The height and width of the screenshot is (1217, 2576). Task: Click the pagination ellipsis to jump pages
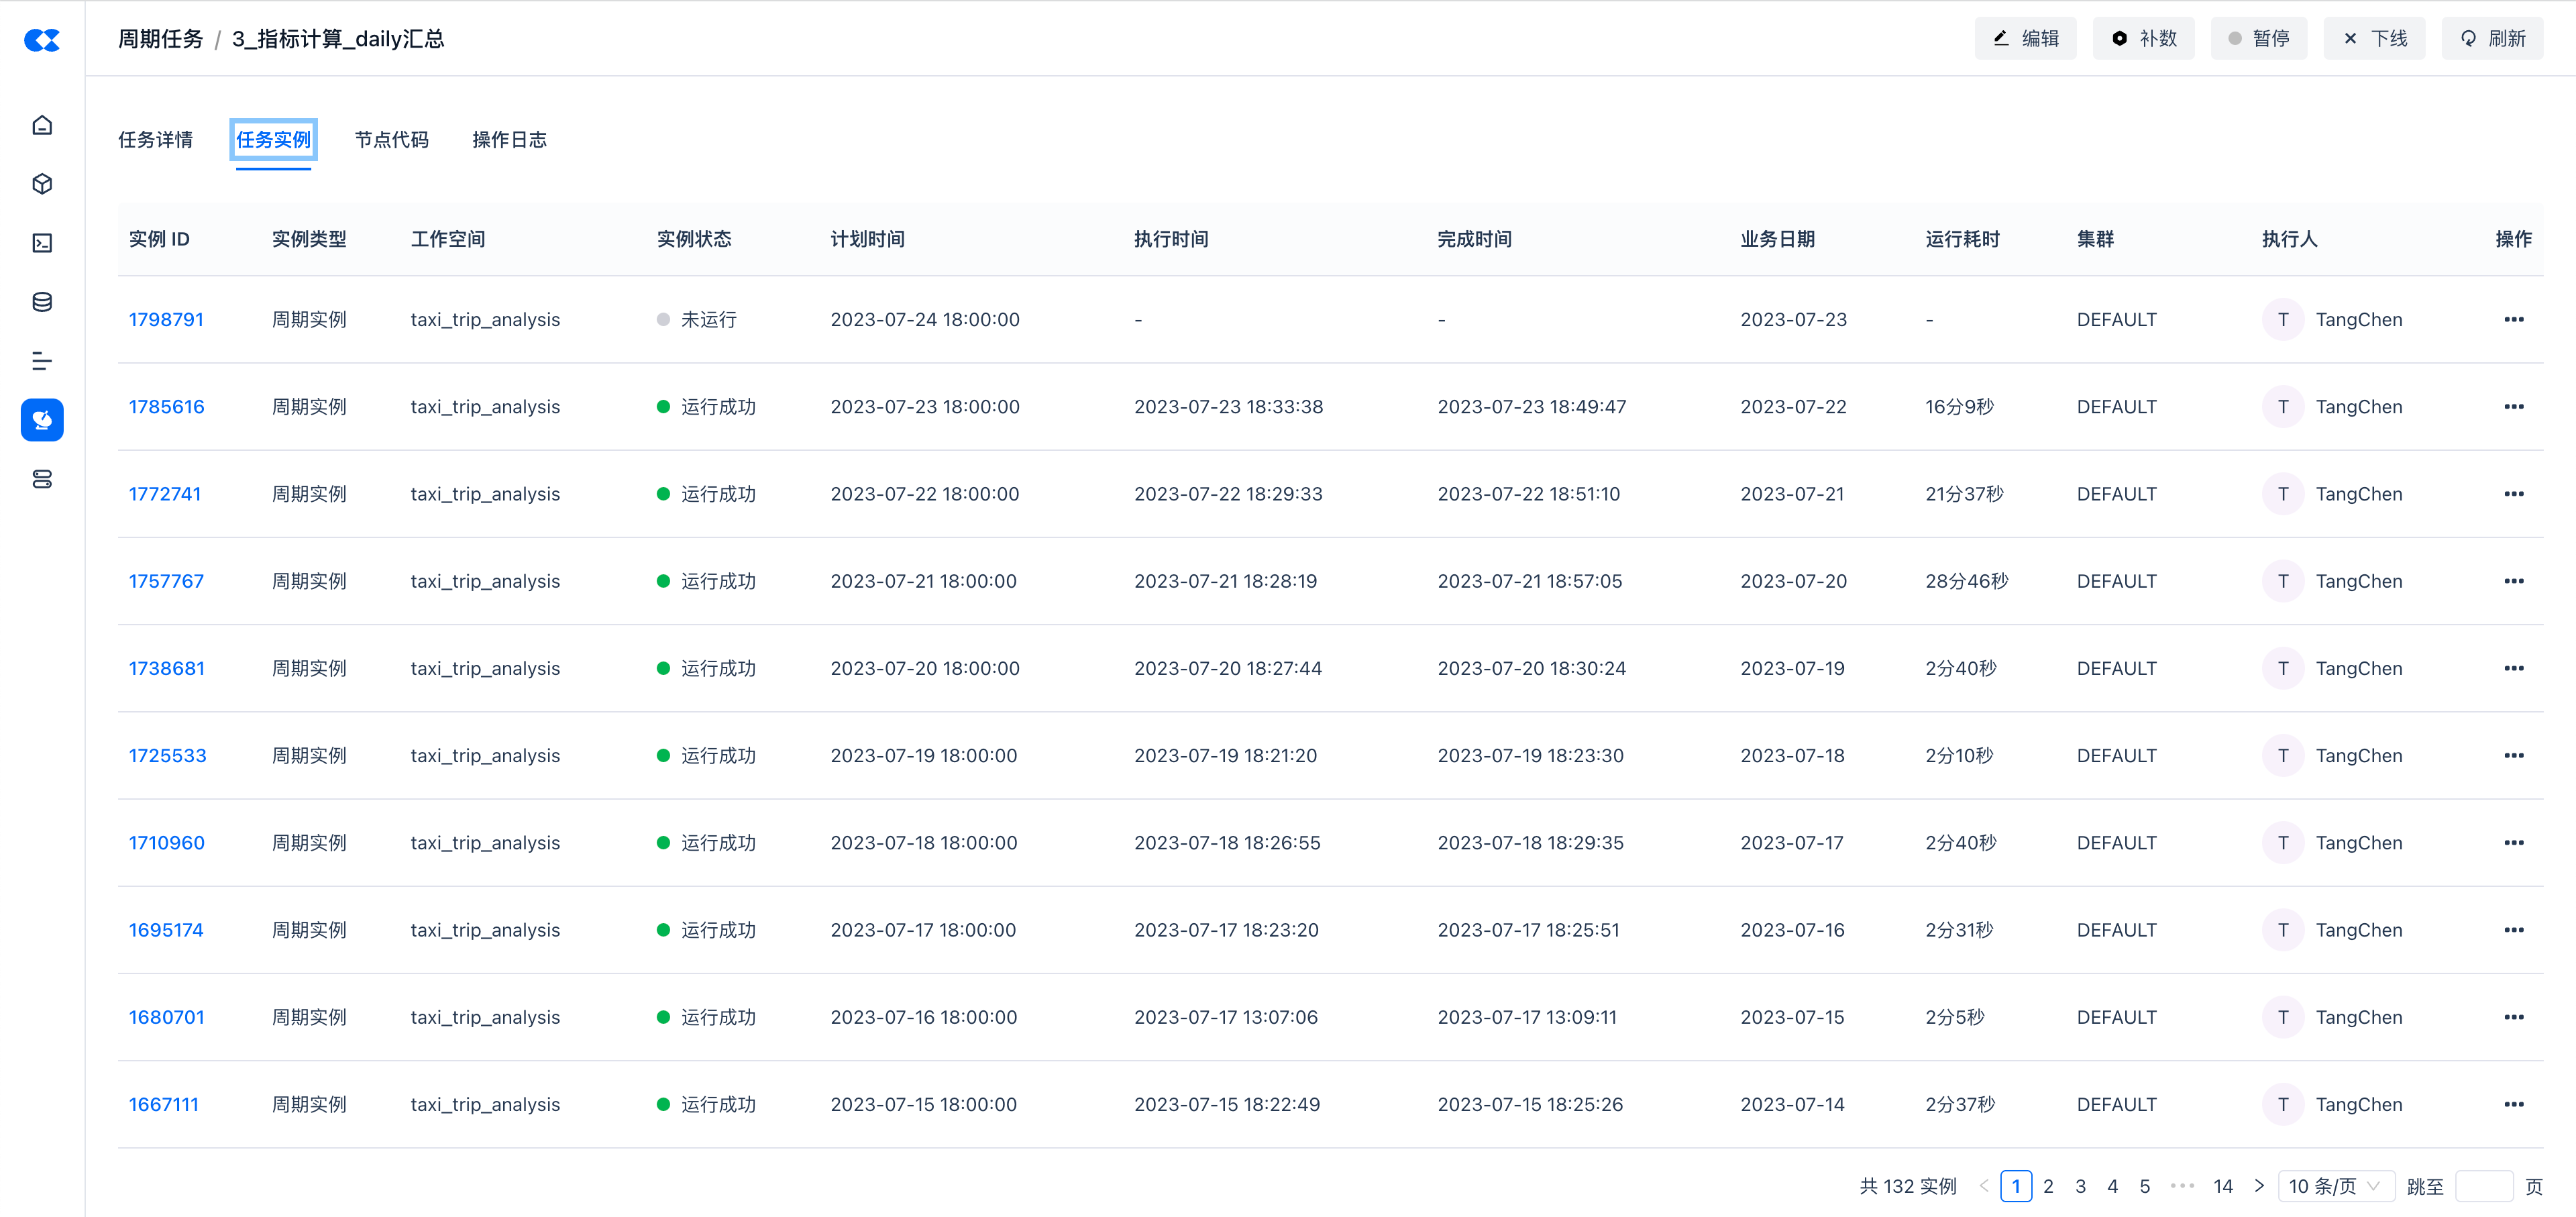click(2182, 1186)
